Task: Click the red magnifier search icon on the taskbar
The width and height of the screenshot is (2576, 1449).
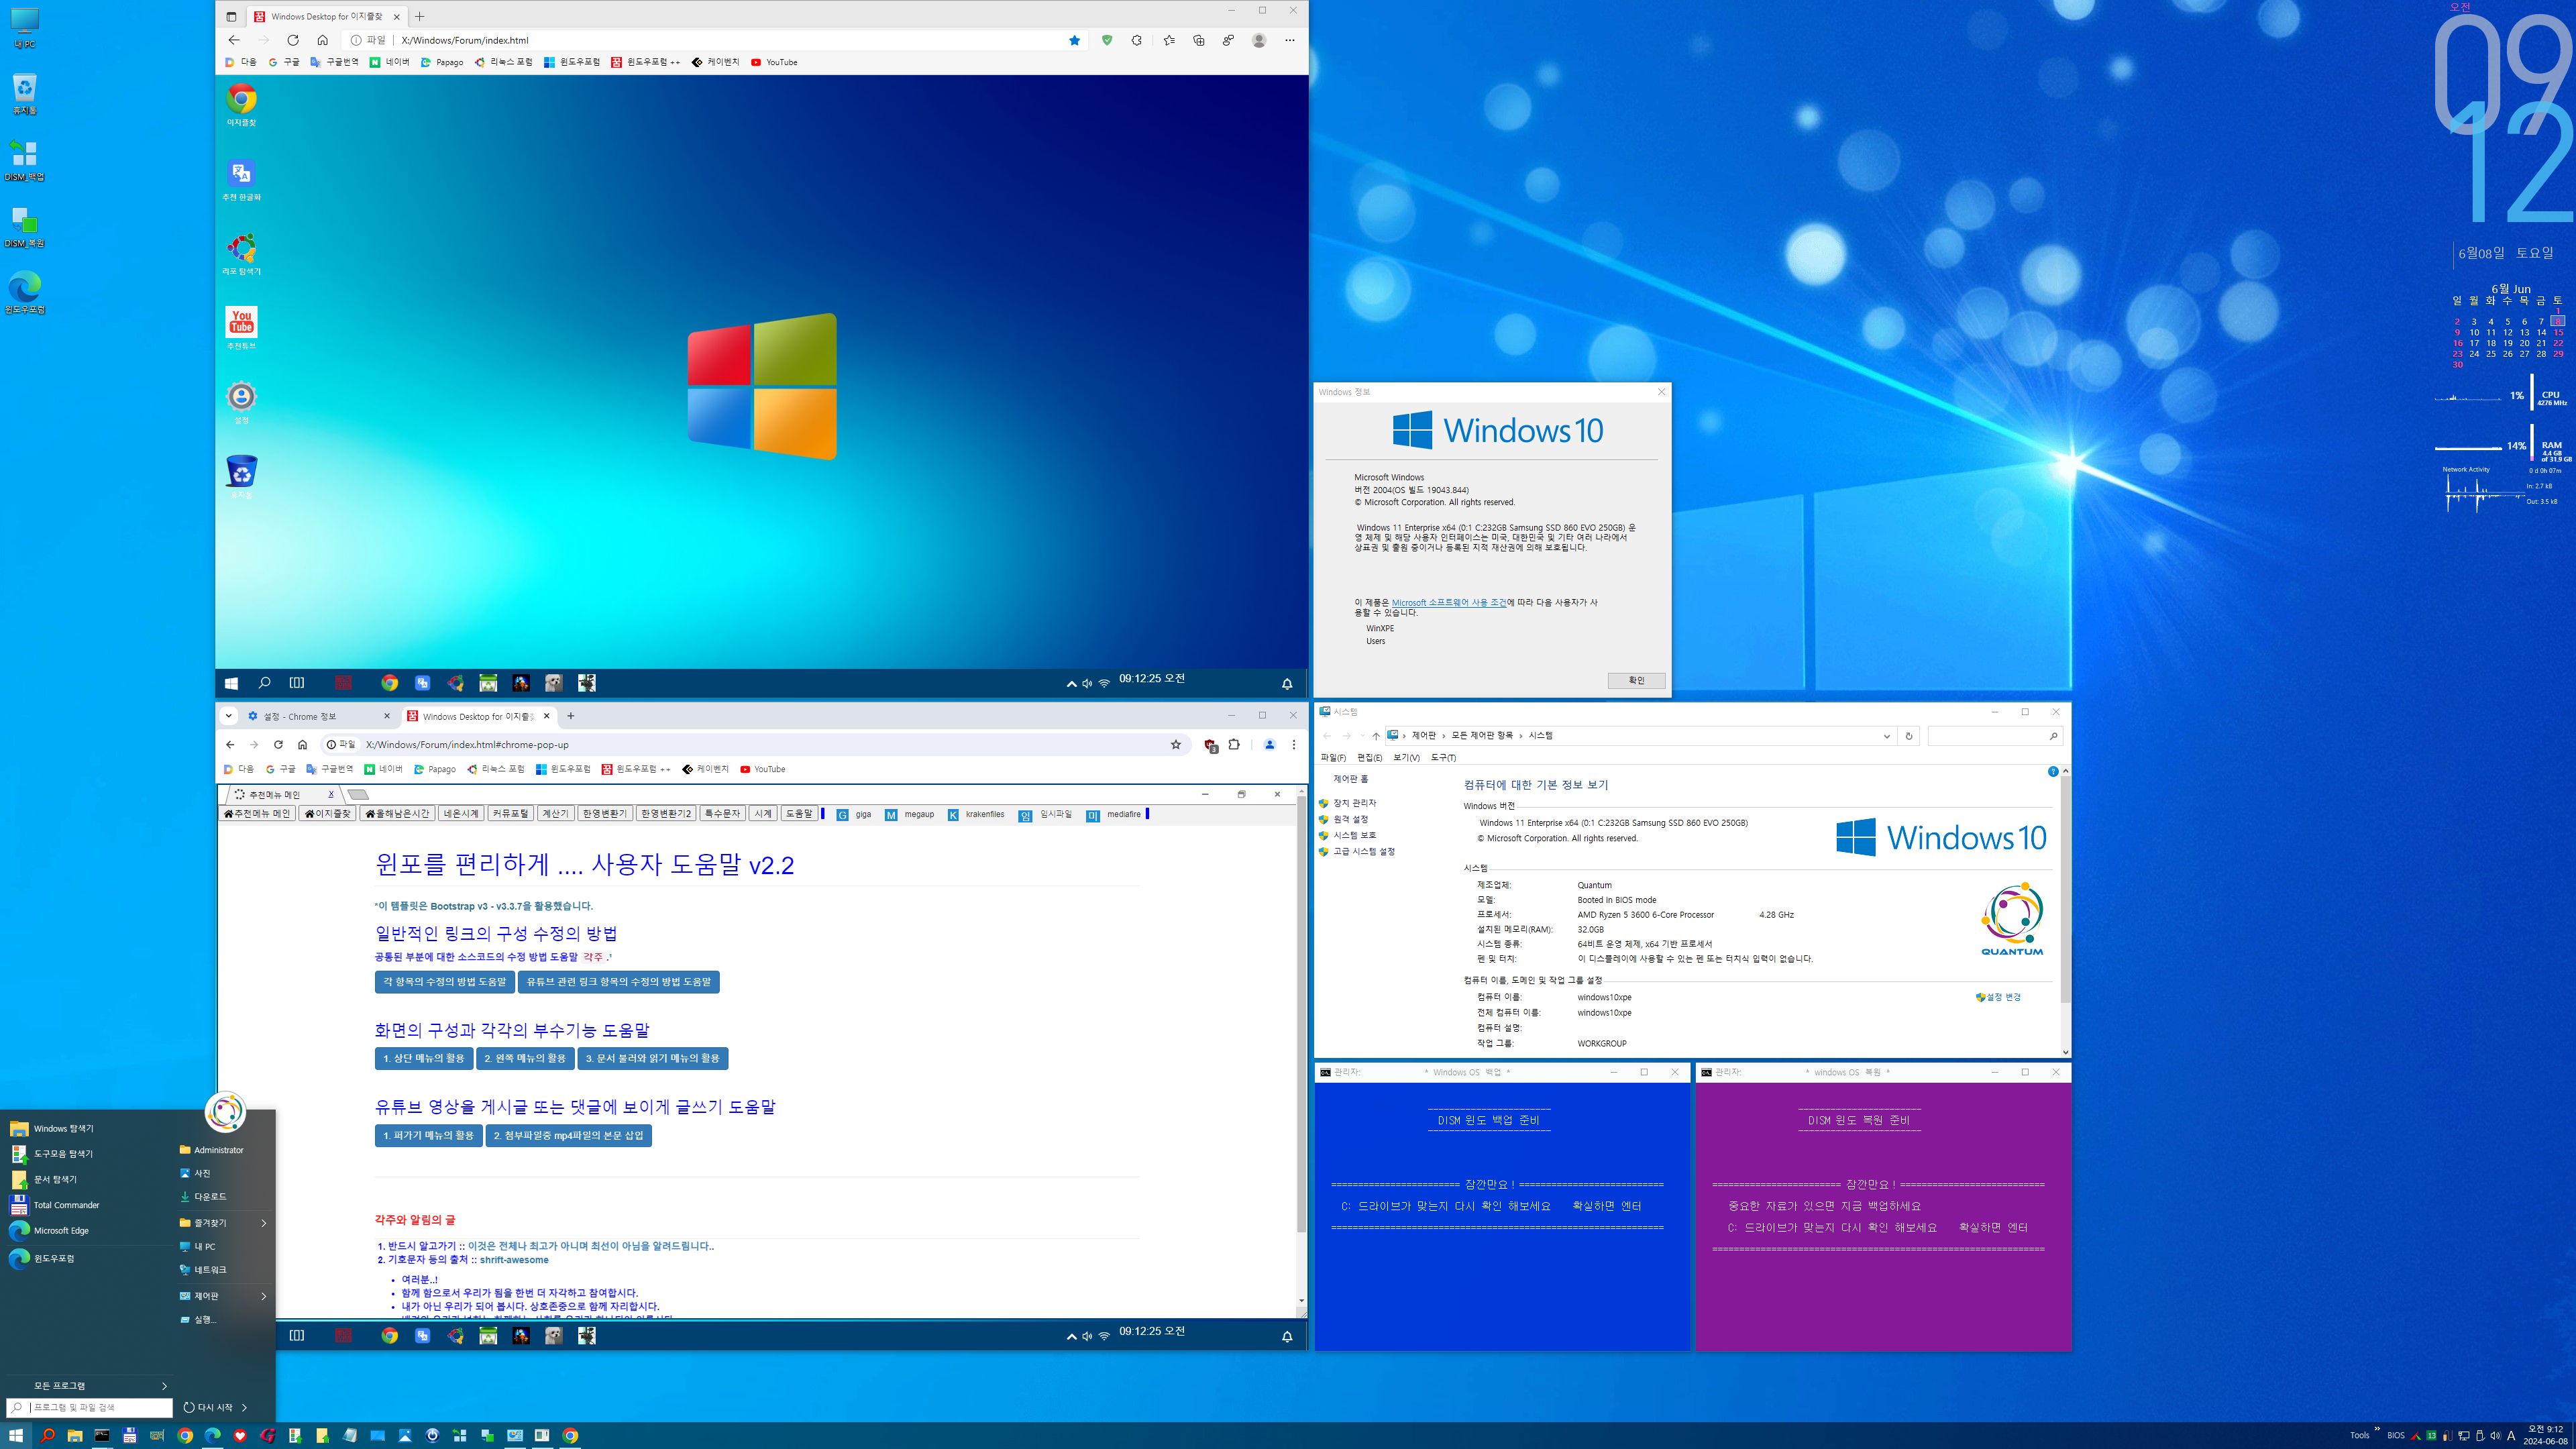Action: 47,1435
